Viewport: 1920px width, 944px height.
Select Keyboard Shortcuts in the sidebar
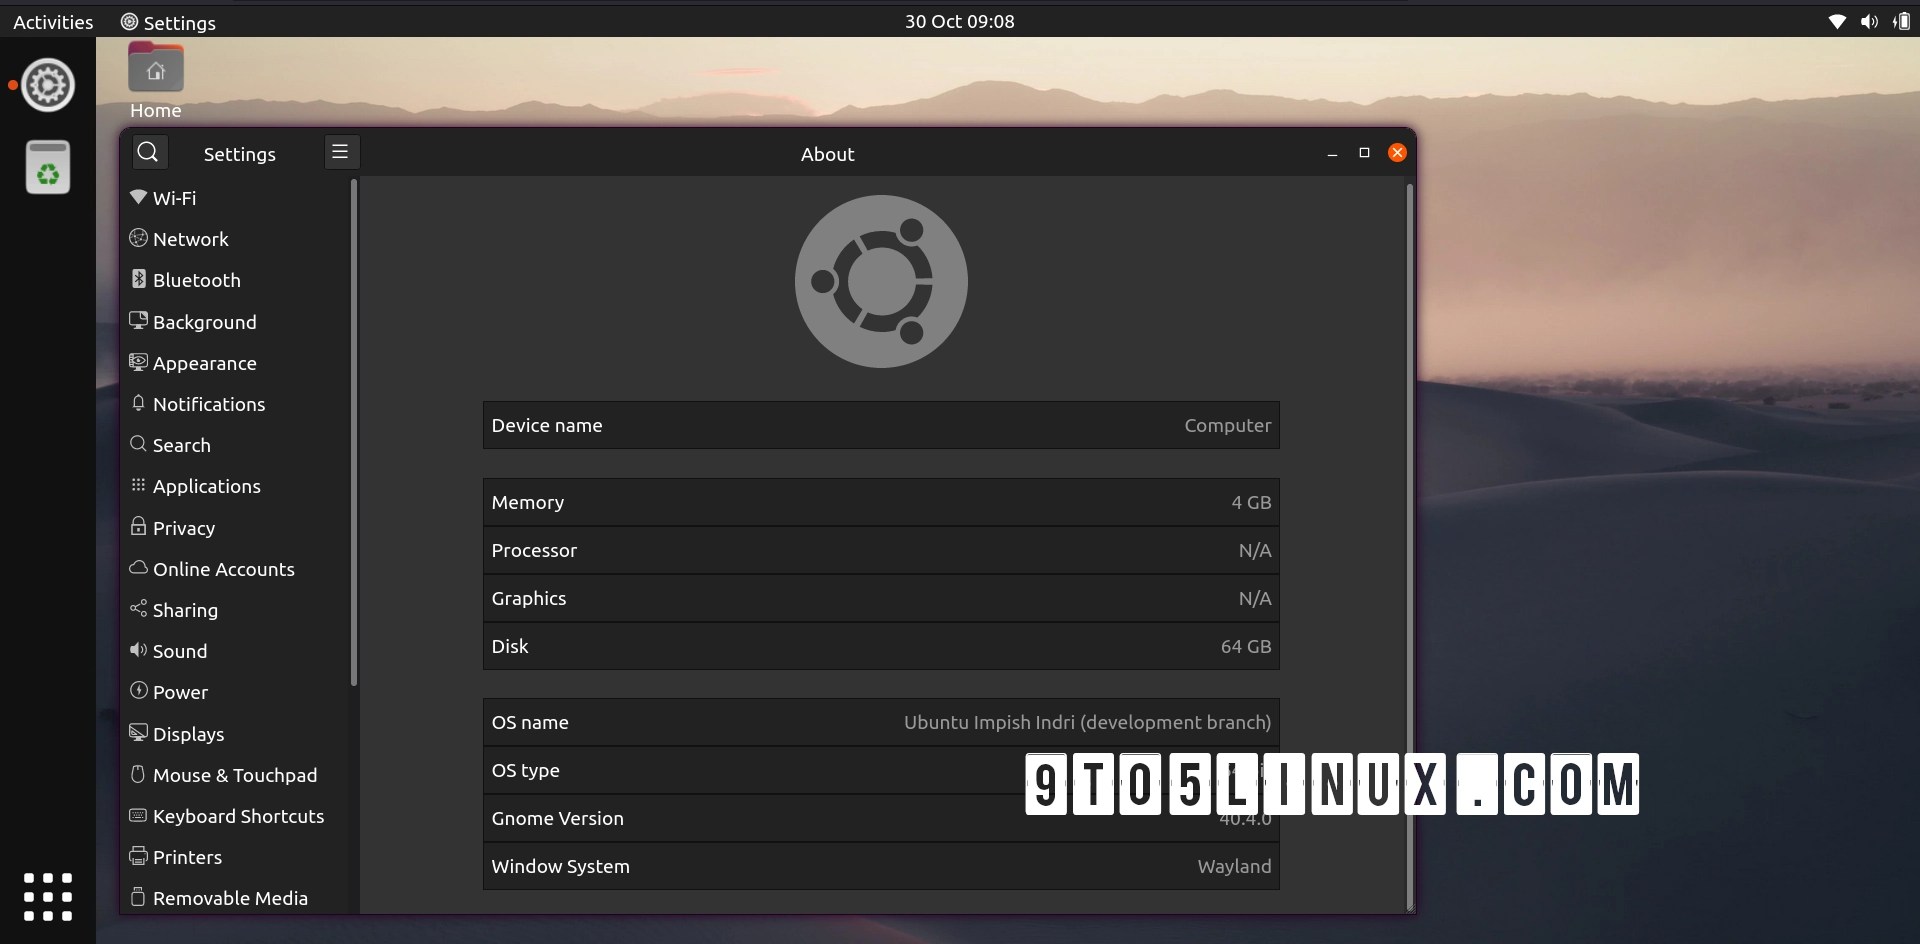point(236,816)
